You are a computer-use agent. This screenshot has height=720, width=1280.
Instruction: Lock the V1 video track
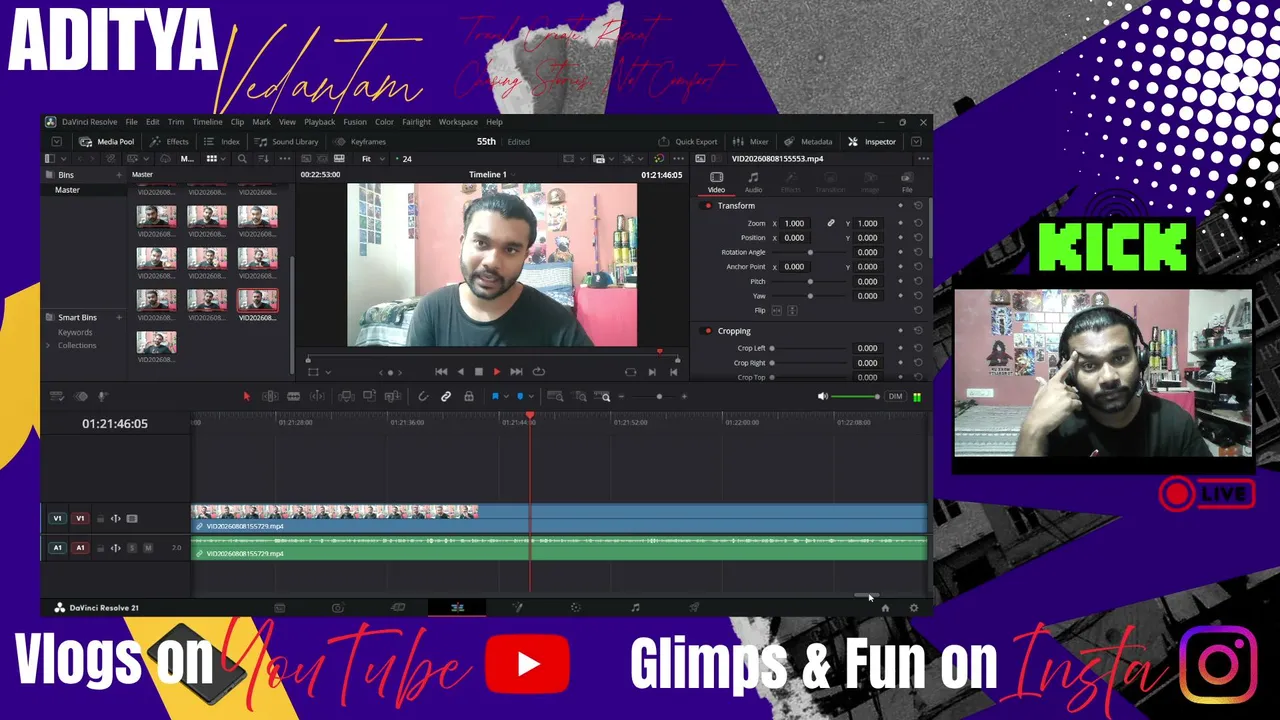(100, 519)
